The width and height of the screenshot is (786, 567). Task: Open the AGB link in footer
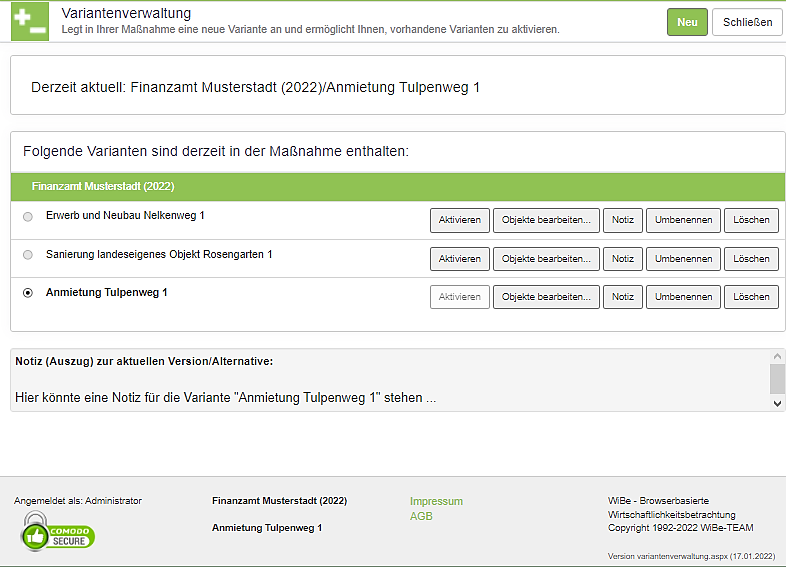tap(421, 517)
